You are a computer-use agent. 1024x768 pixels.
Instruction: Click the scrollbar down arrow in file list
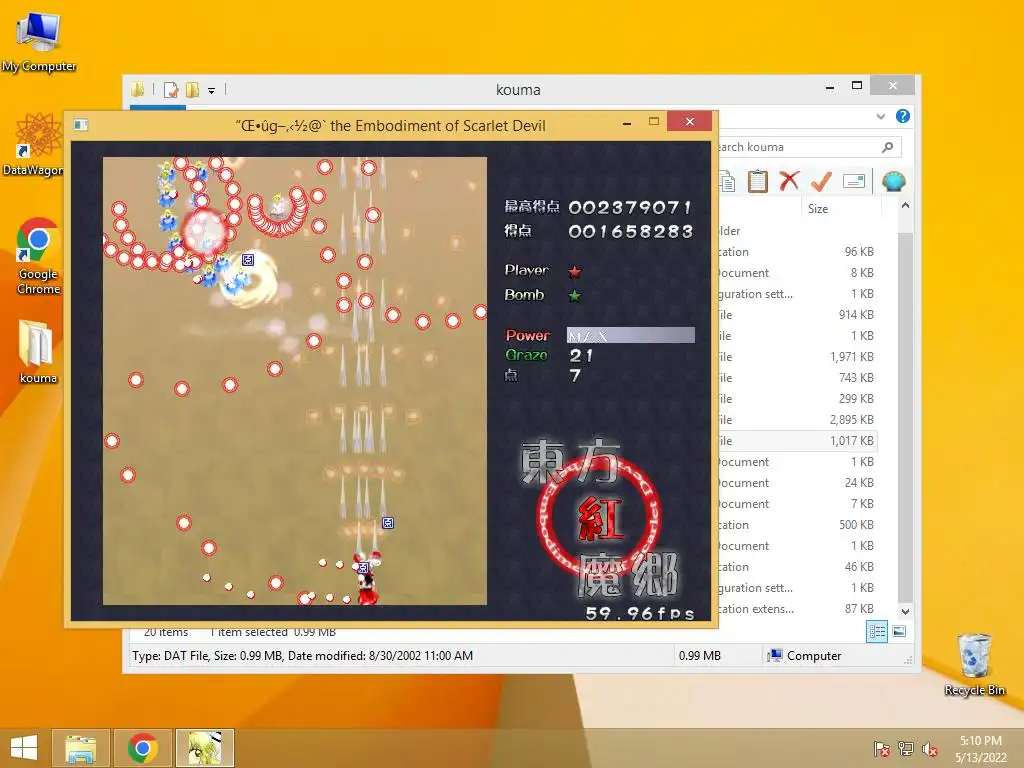coord(905,612)
